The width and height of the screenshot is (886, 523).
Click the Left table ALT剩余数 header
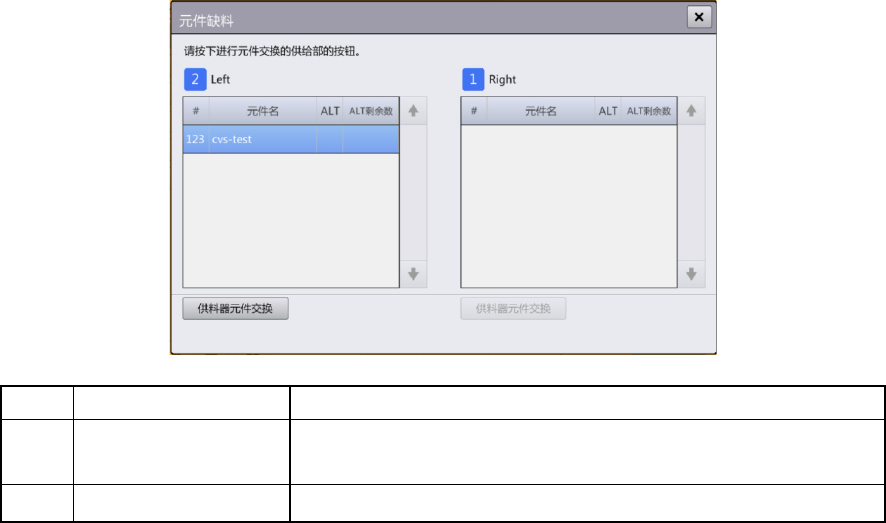pos(371,111)
